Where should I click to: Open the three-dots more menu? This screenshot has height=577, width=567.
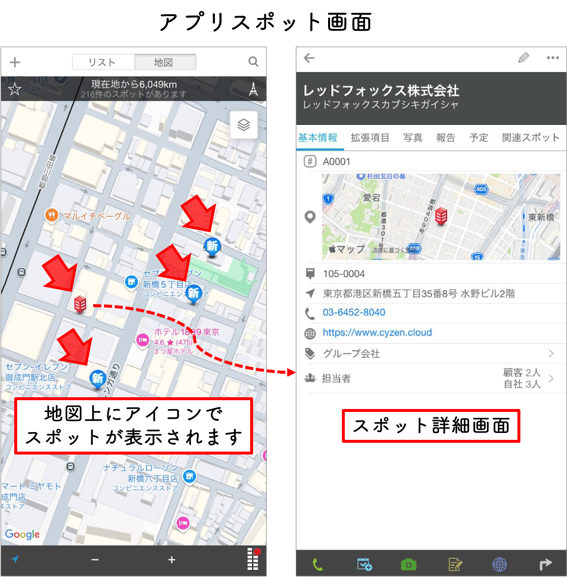(x=553, y=58)
